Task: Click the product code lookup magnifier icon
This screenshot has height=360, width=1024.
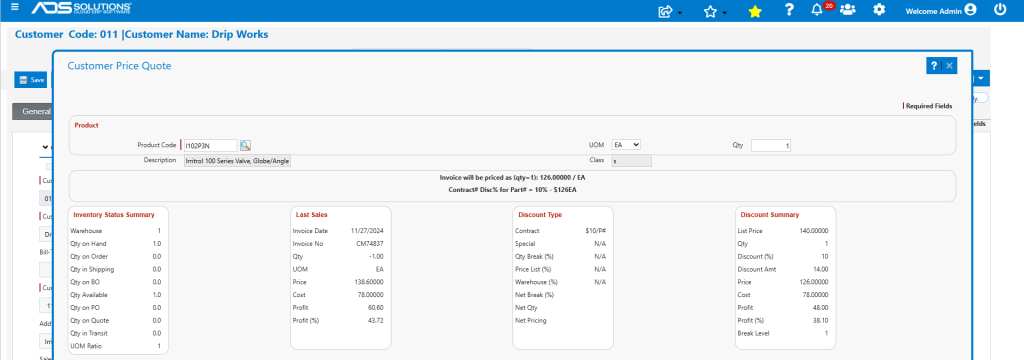Action: click(x=246, y=145)
